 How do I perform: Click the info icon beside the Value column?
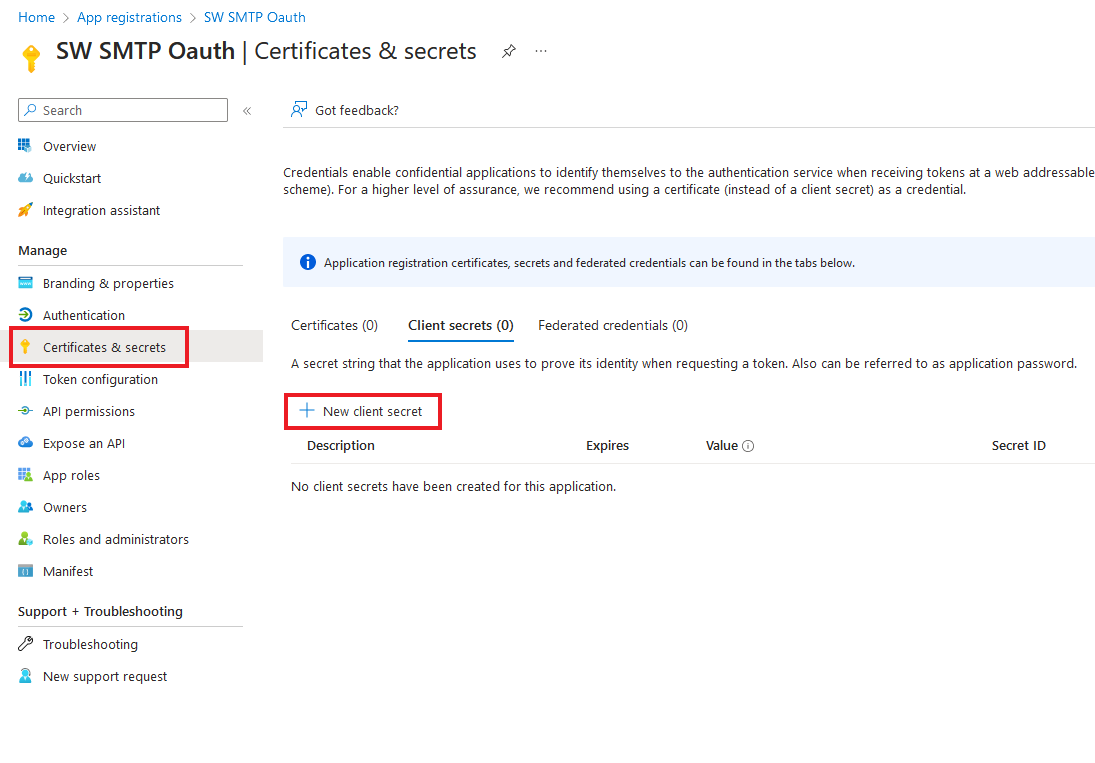747,445
